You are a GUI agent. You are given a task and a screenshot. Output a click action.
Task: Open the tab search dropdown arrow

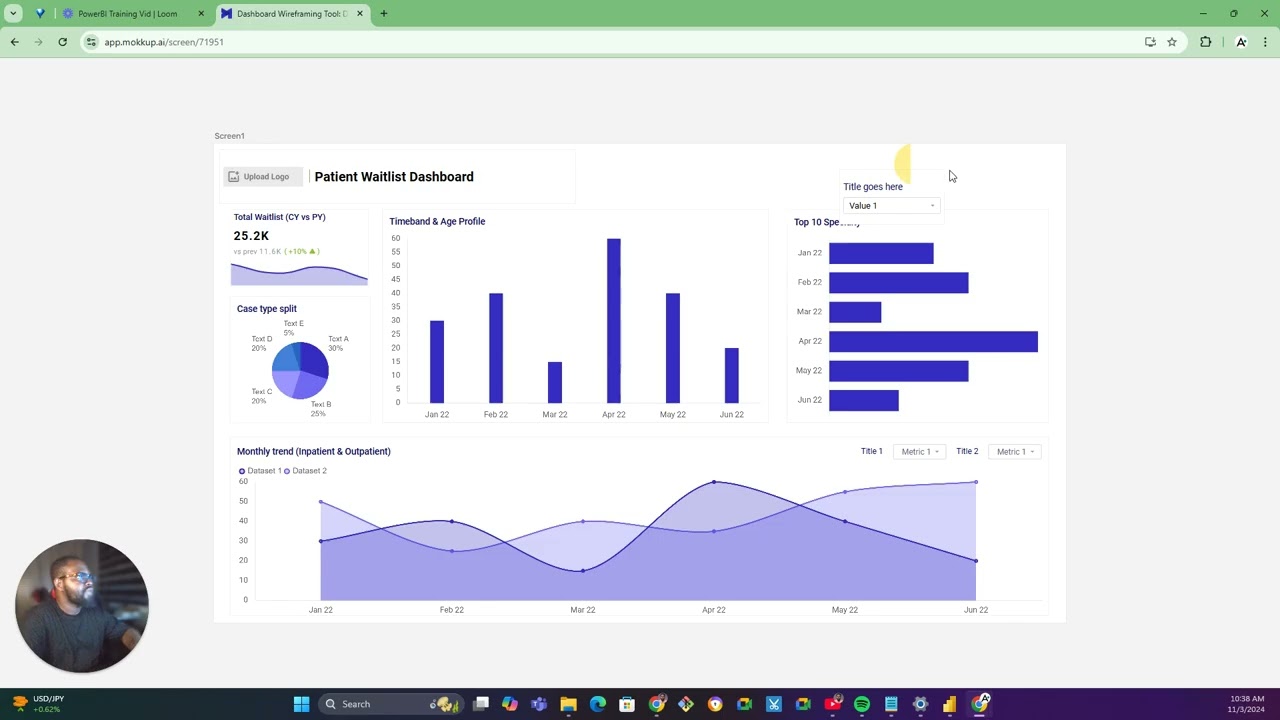tap(13, 14)
